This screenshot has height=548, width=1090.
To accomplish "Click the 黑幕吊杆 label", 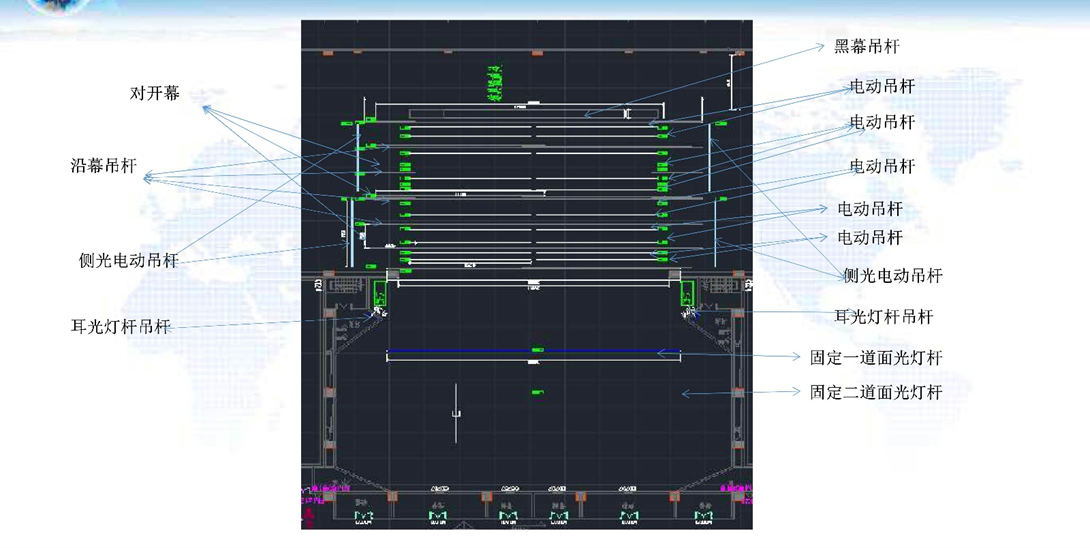I will pos(867,47).
